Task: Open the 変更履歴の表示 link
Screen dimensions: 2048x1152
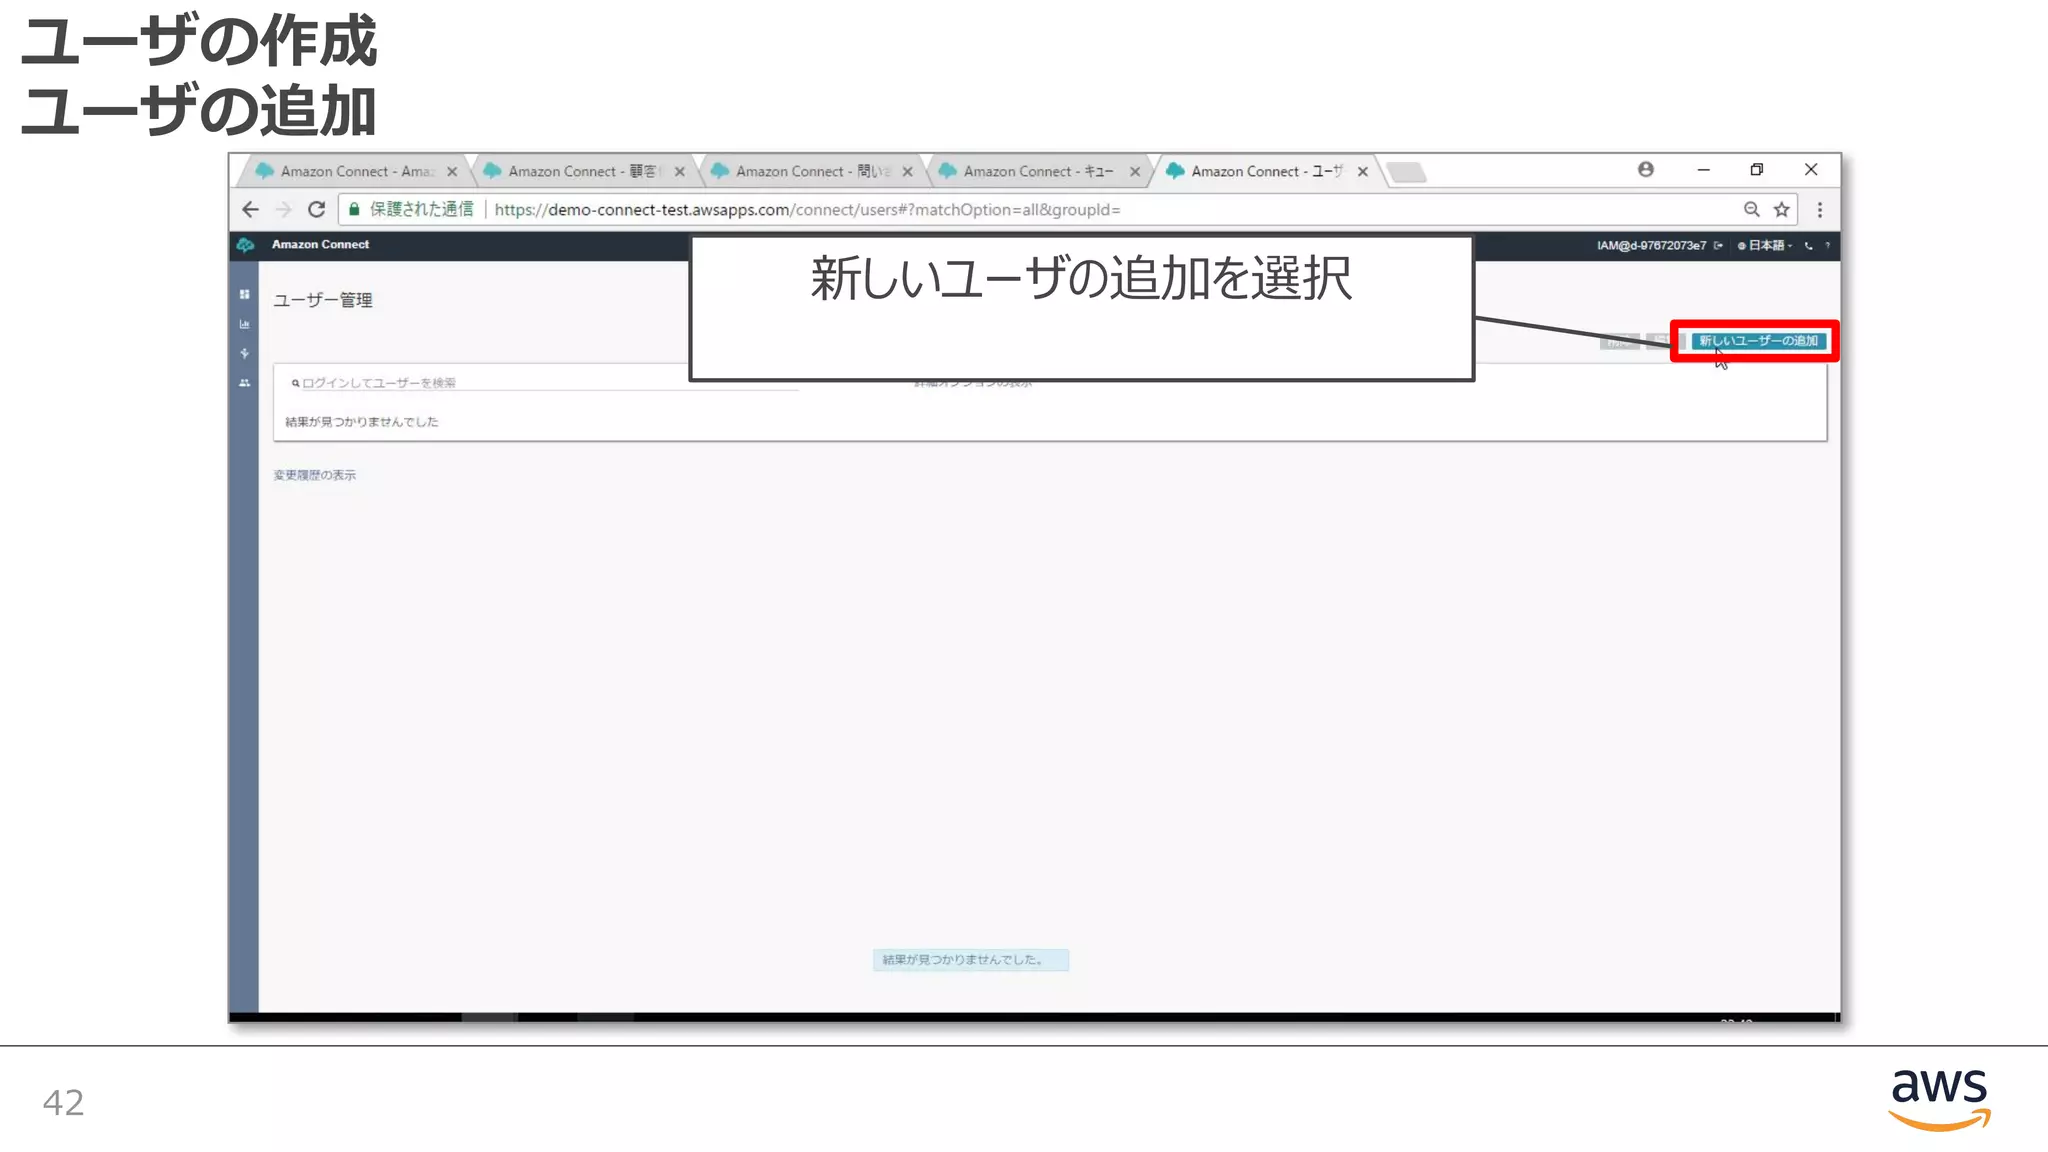Action: (x=315, y=475)
